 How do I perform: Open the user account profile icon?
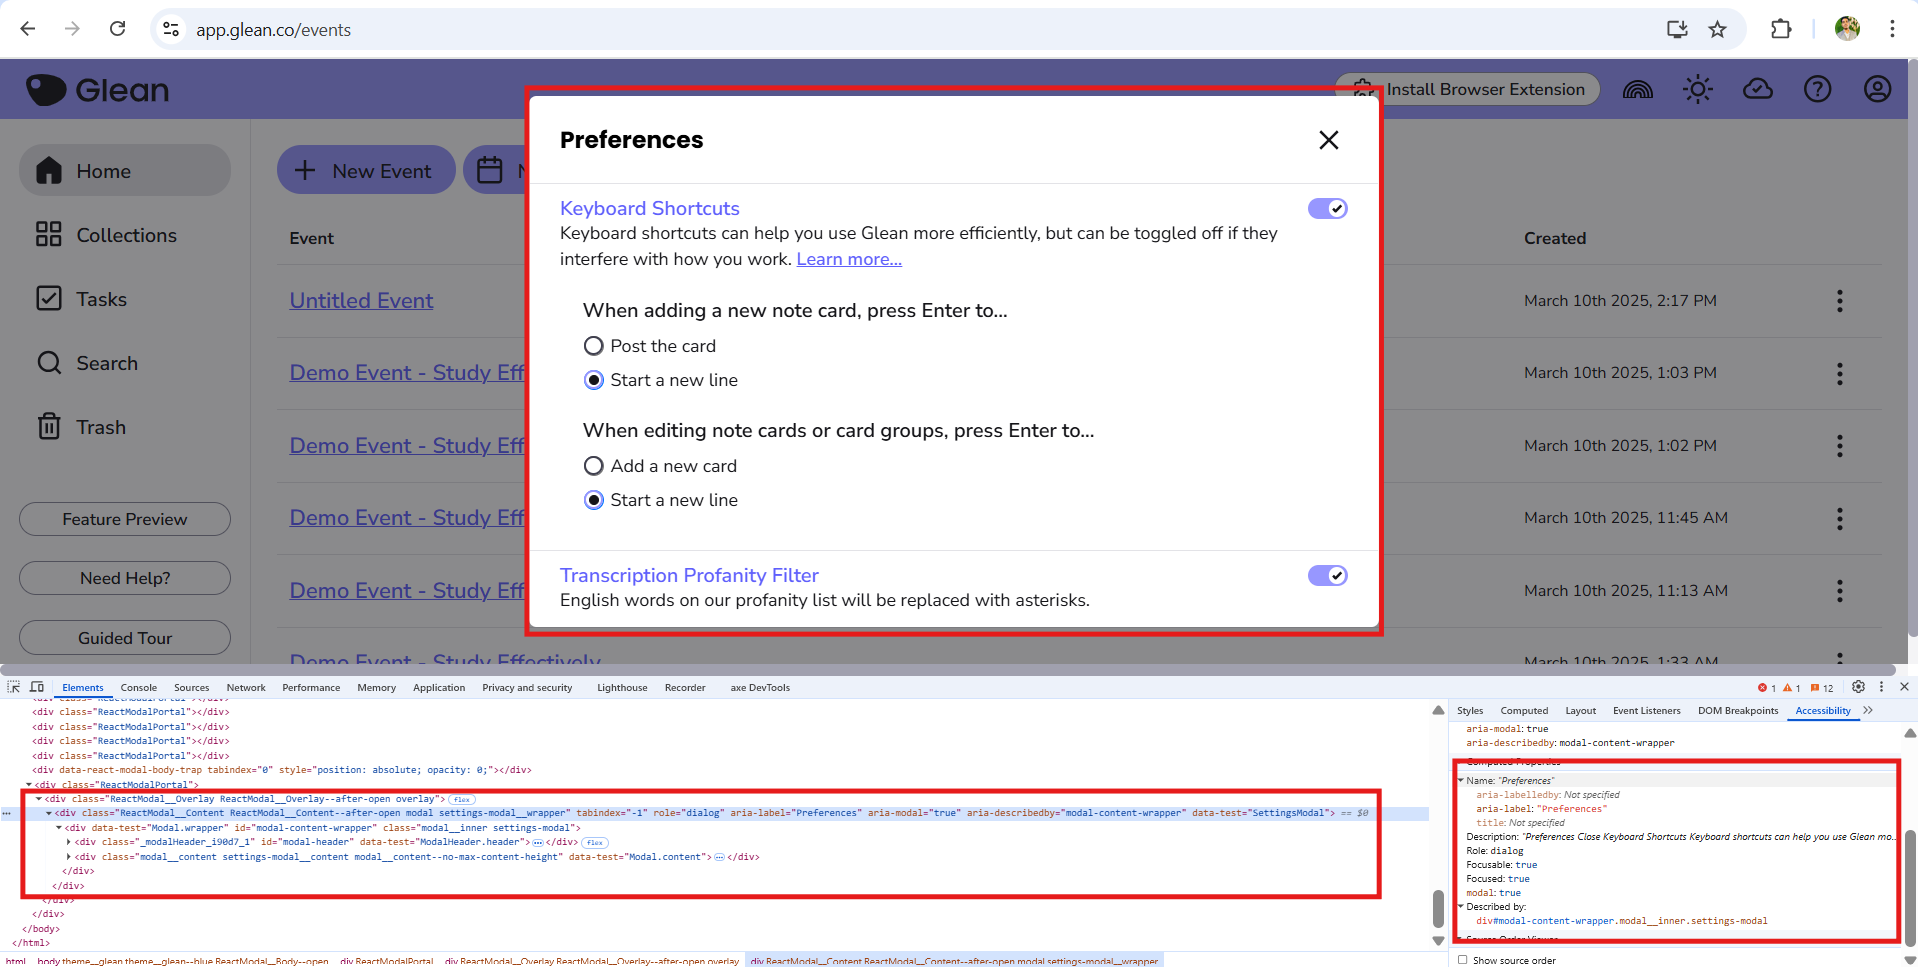1877,89
